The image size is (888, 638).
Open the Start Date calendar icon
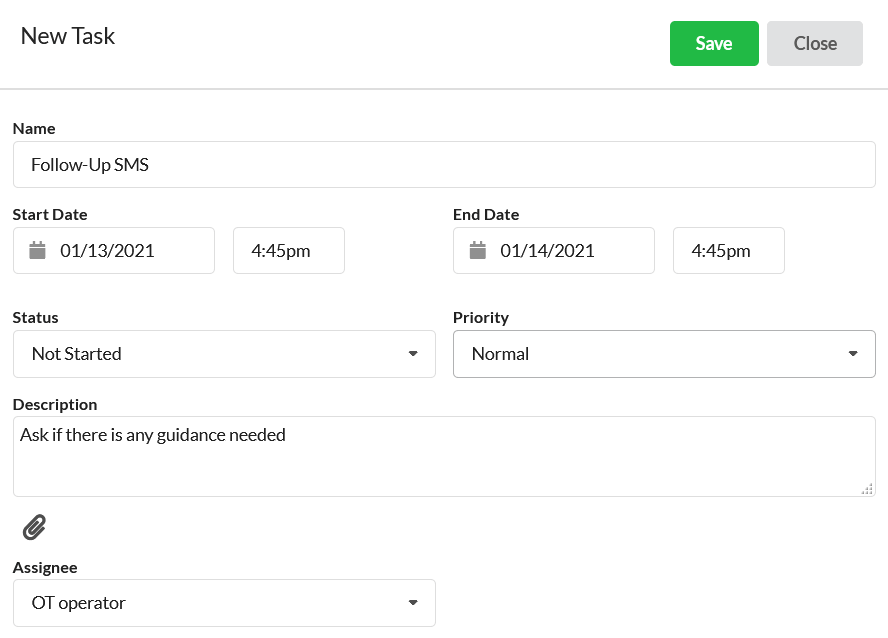[x=37, y=250]
